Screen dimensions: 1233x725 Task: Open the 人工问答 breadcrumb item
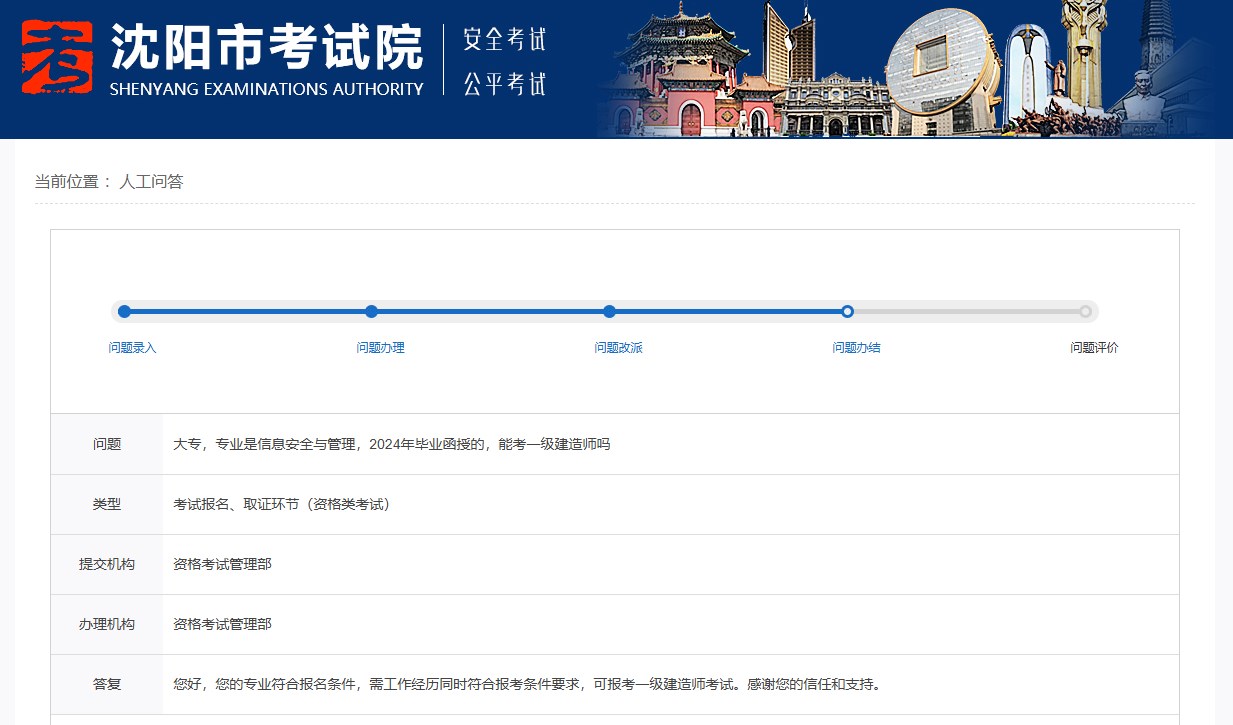point(149,181)
